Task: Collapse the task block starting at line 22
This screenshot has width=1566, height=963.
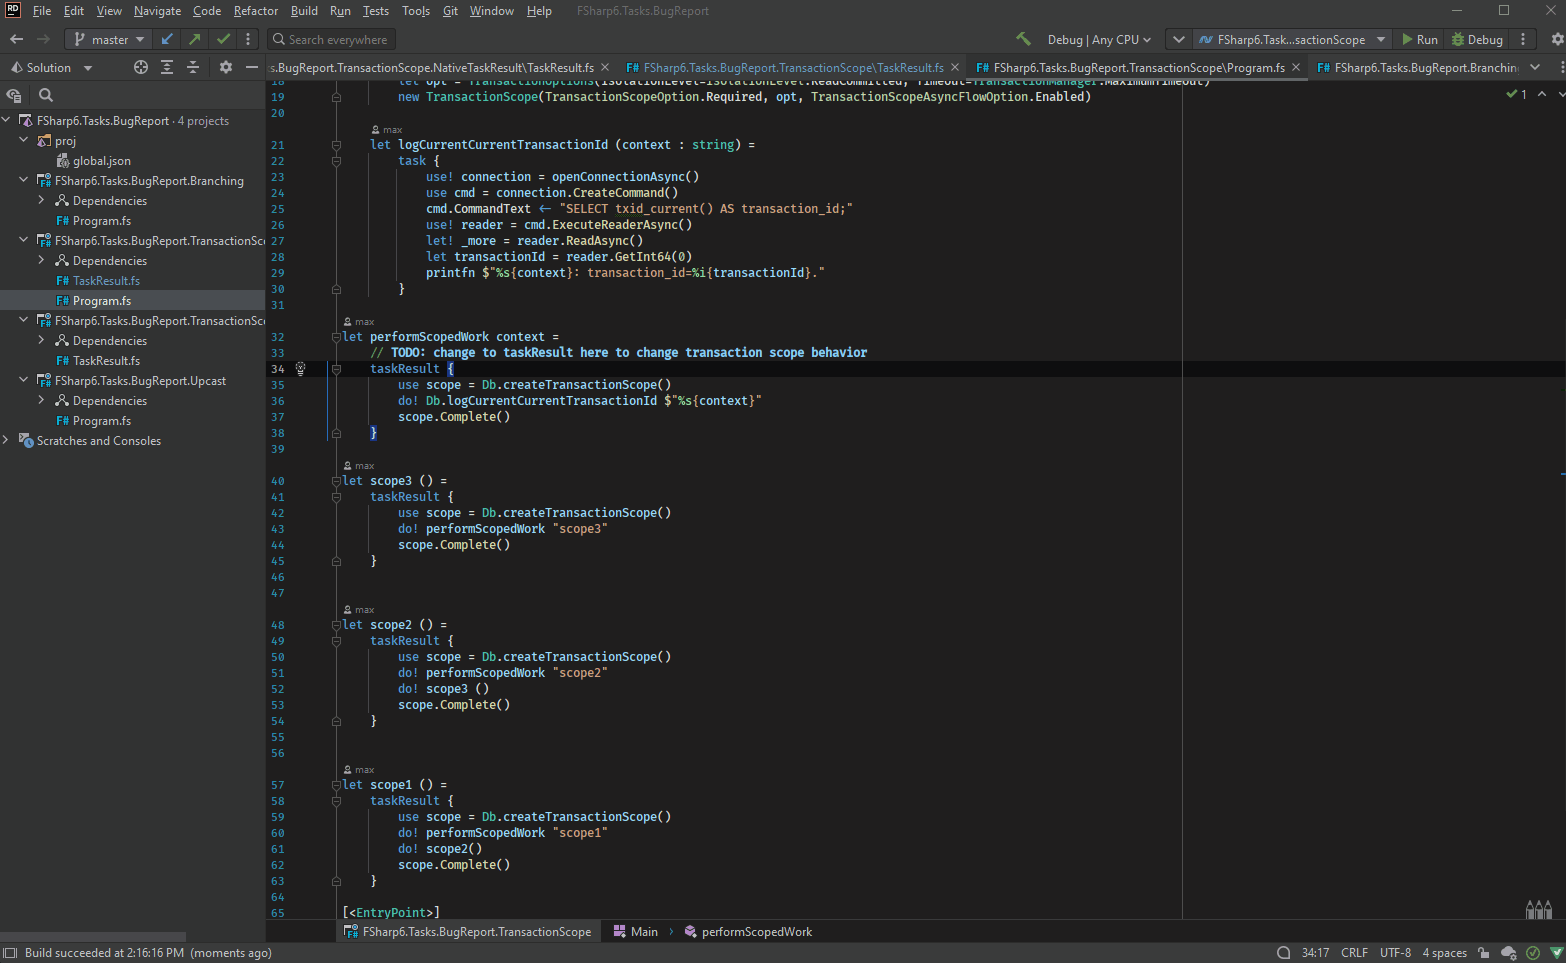Action: 336,160
